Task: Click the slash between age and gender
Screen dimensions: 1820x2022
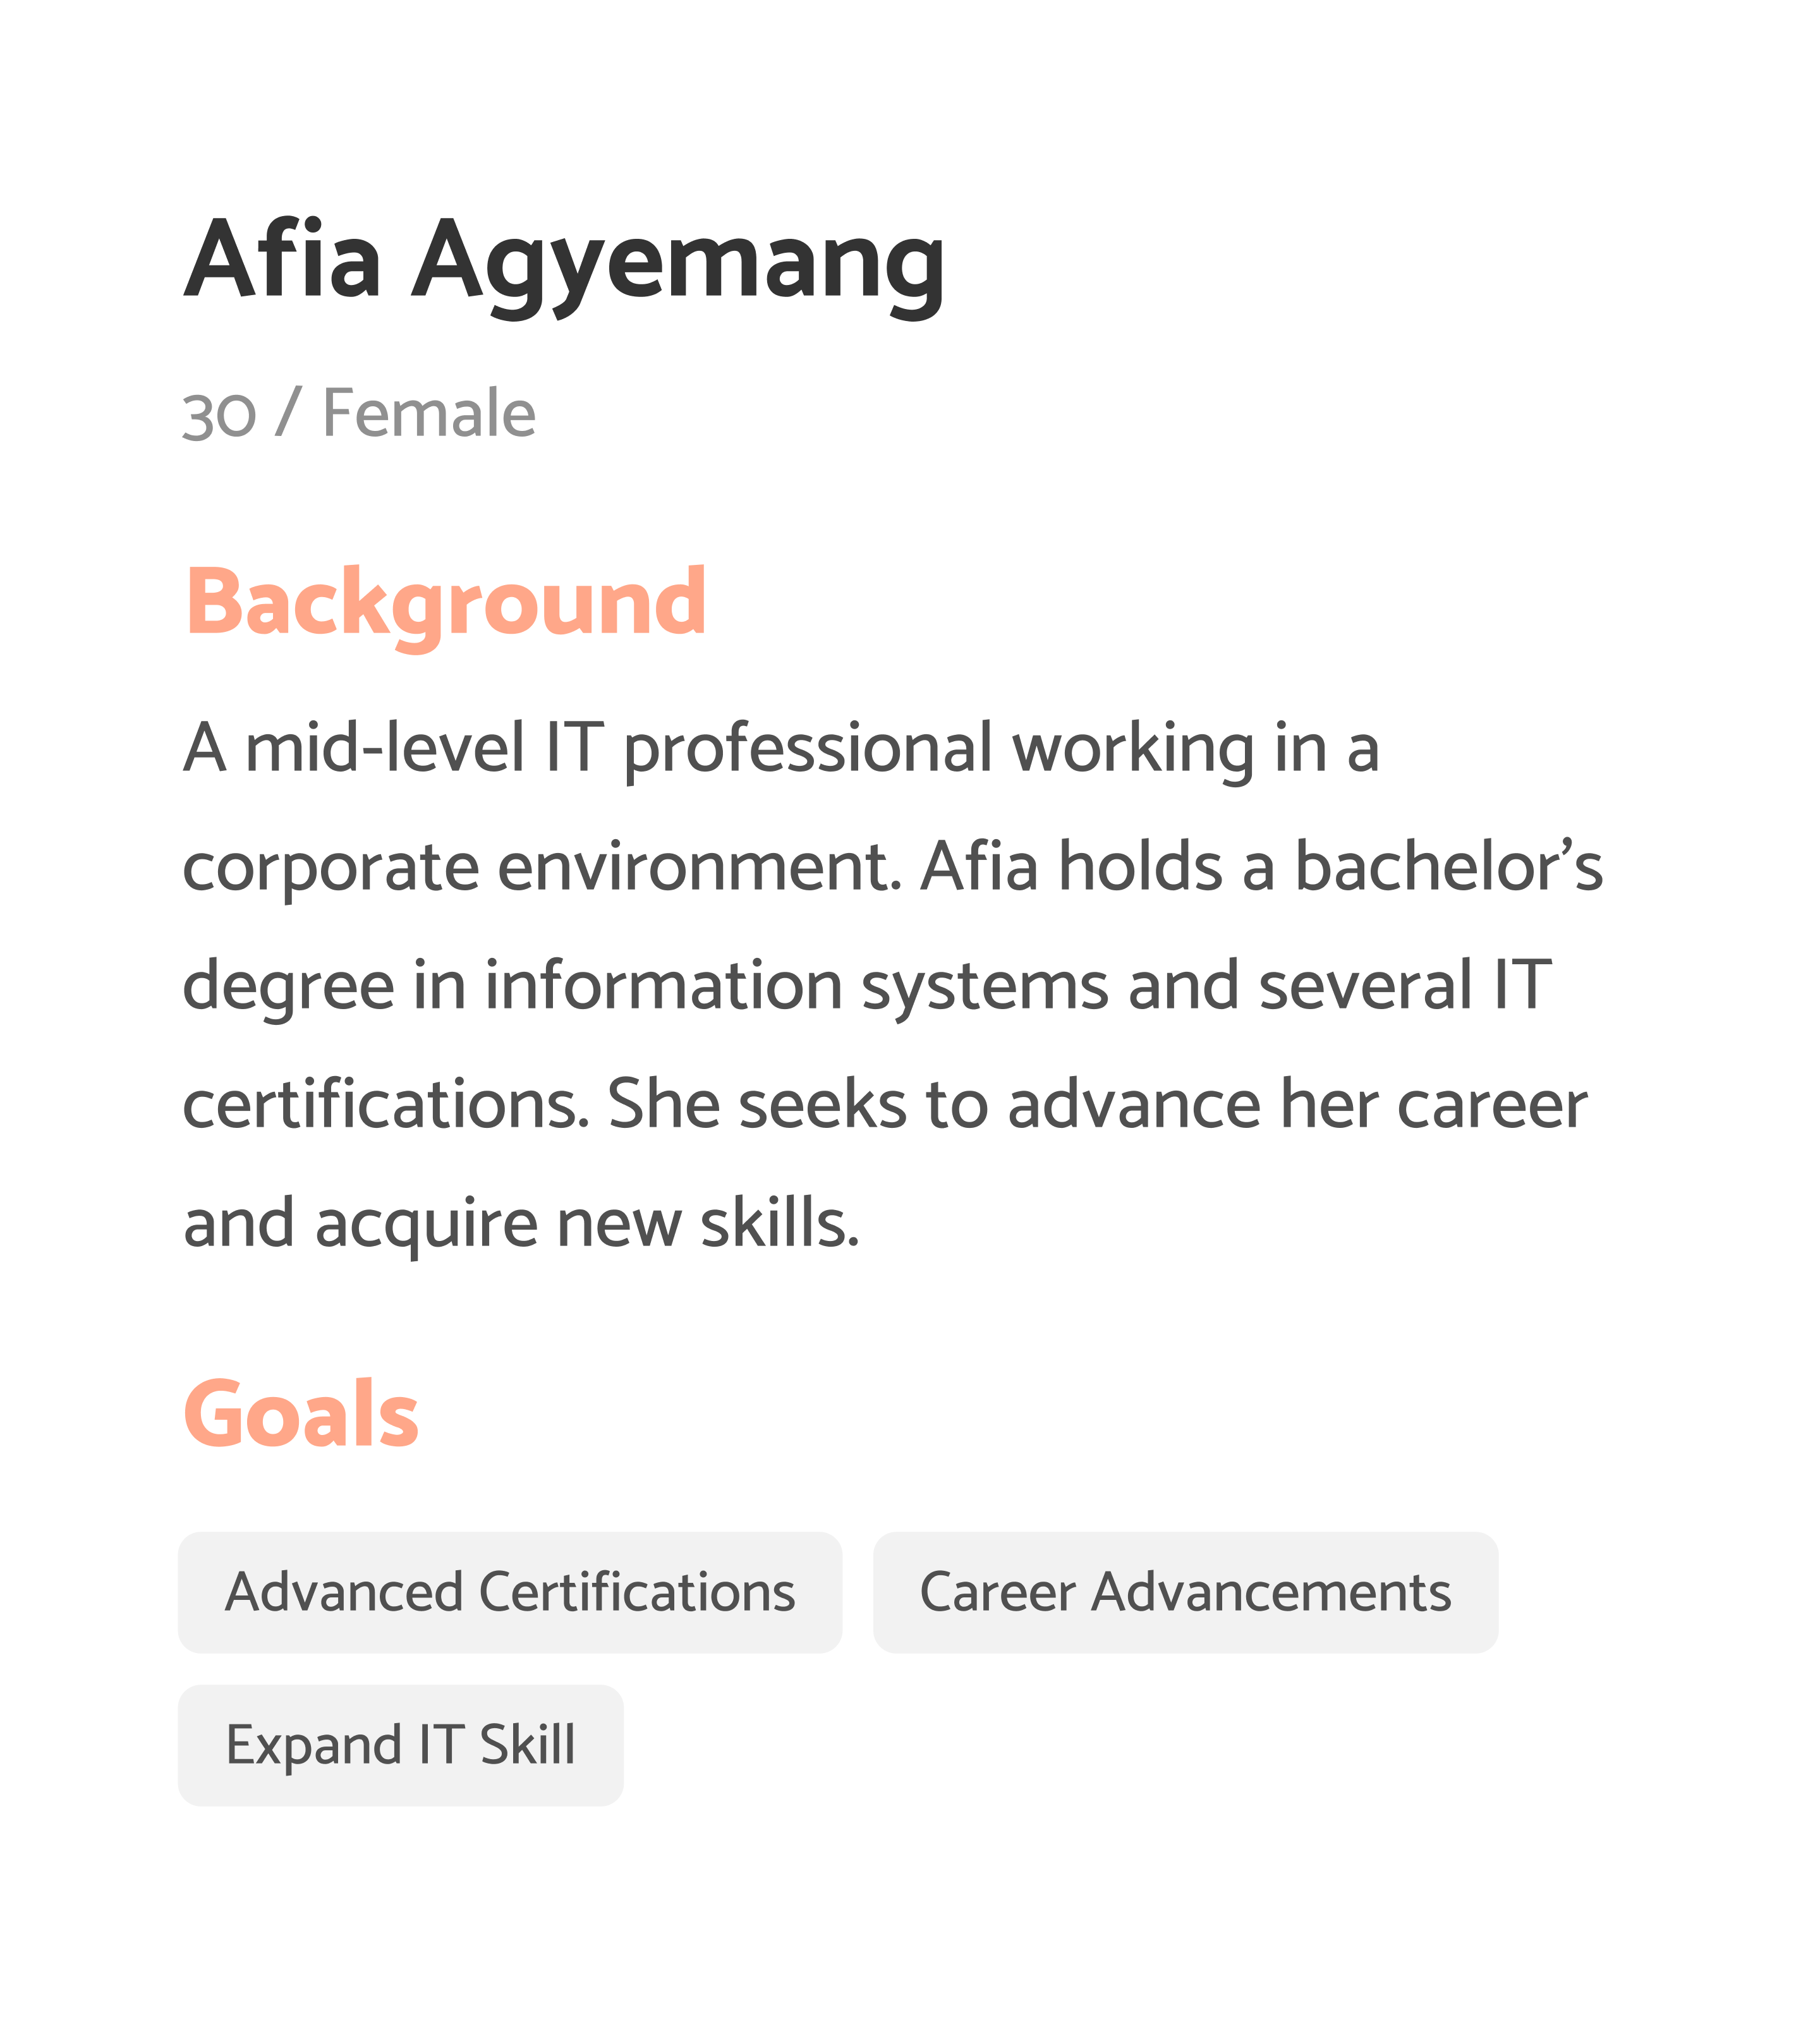Action: [287, 413]
